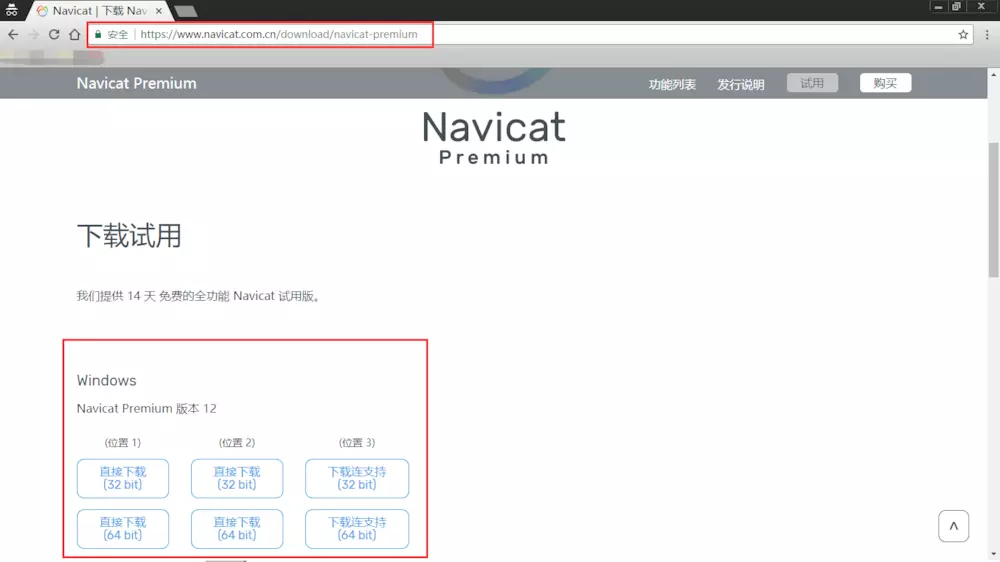Click the browser forward arrow

[33, 34]
